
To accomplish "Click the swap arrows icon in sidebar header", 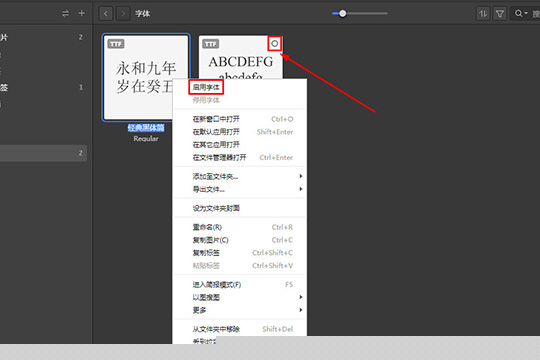I will pyautogui.click(x=65, y=13).
